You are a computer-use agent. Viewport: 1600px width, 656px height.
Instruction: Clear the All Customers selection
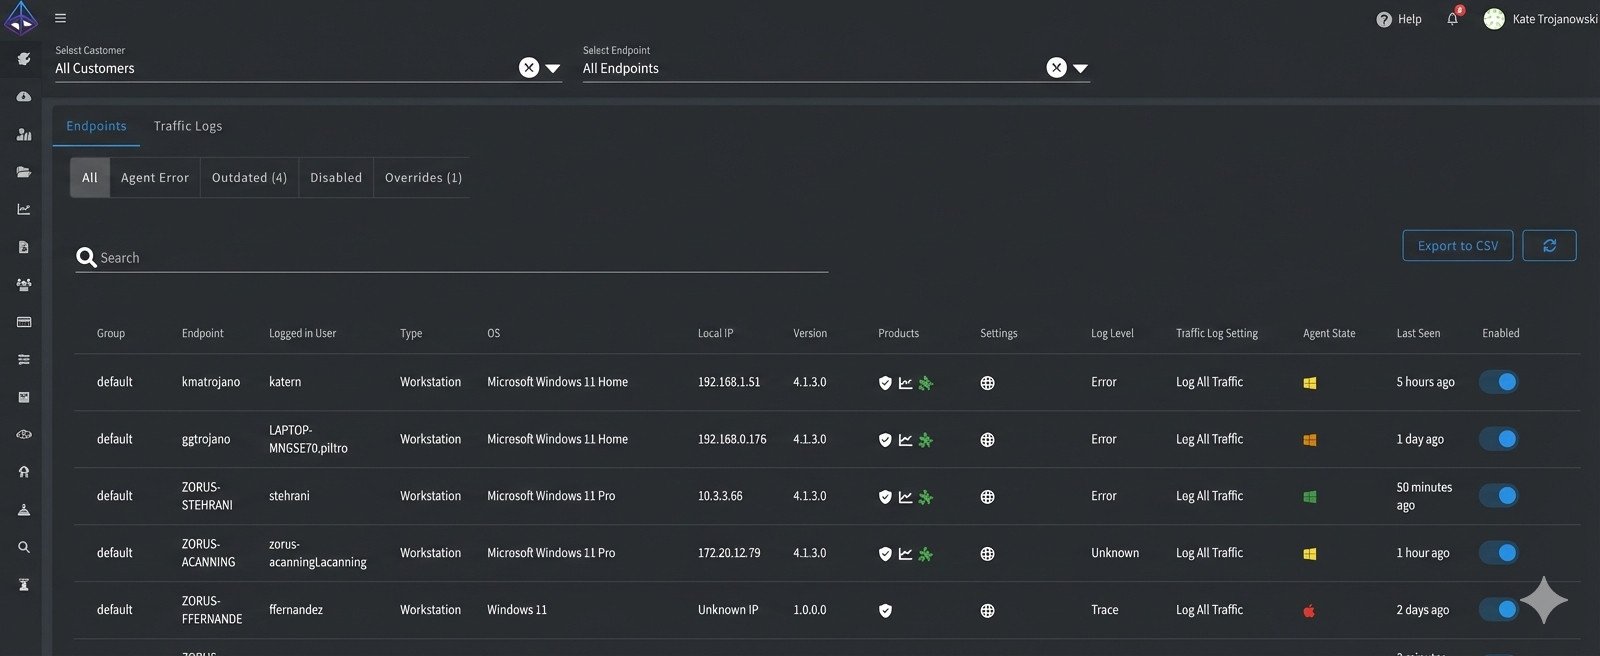tap(529, 68)
